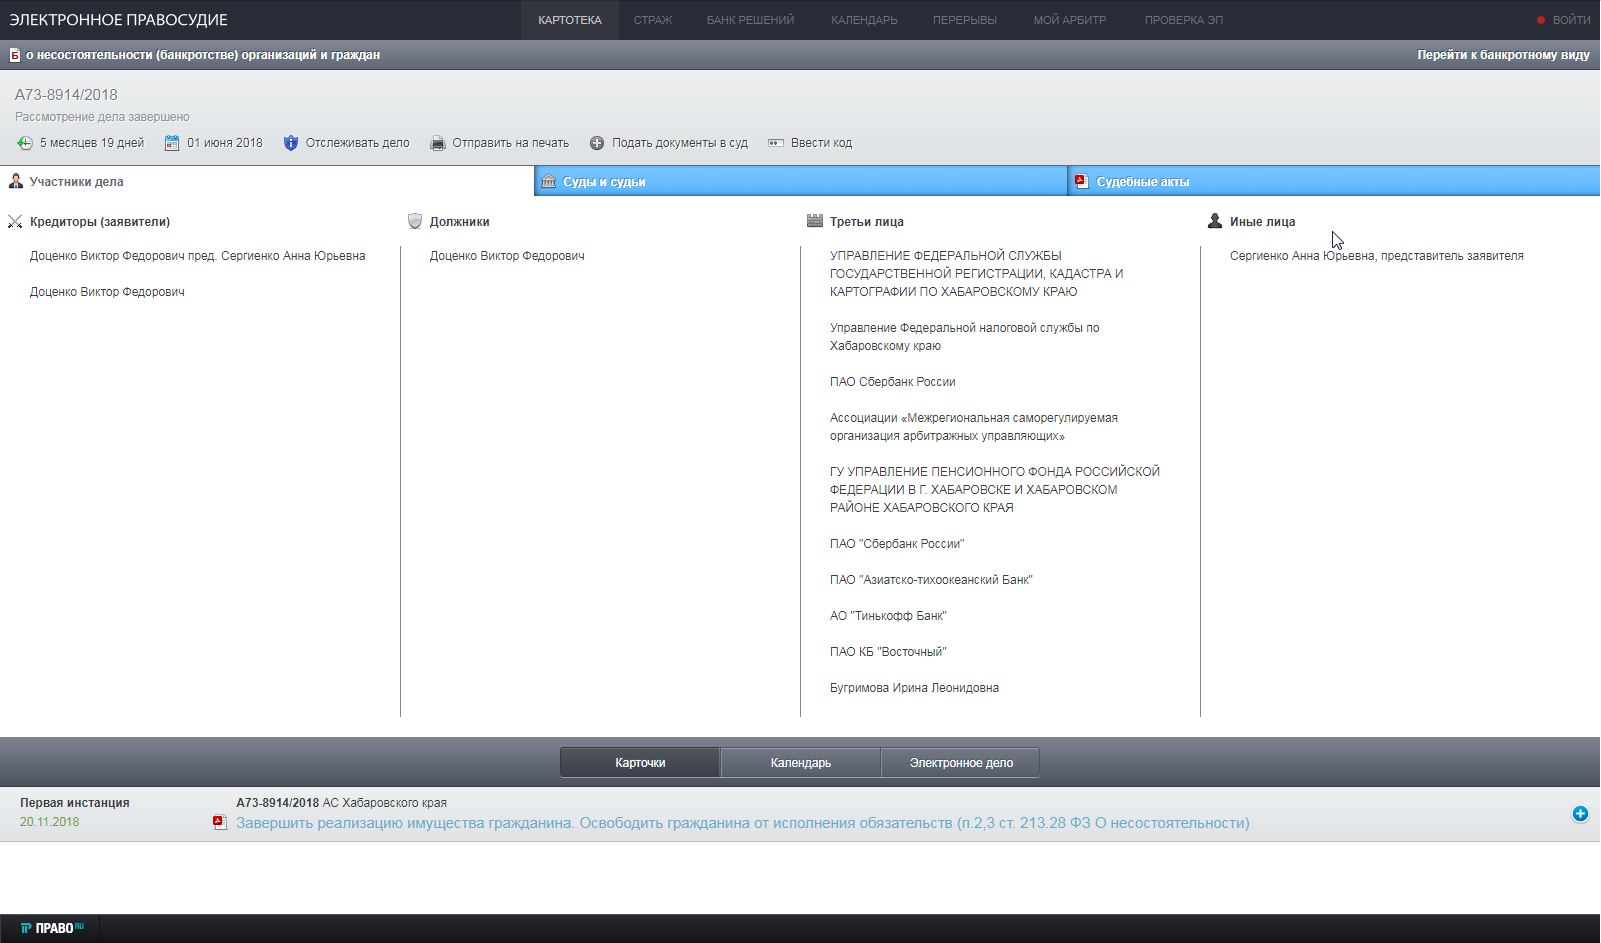Open the Завершить реализацию имущества гражданина link
Viewport: 1601px width, 943px height.
pyautogui.click(x=742, y=823)
